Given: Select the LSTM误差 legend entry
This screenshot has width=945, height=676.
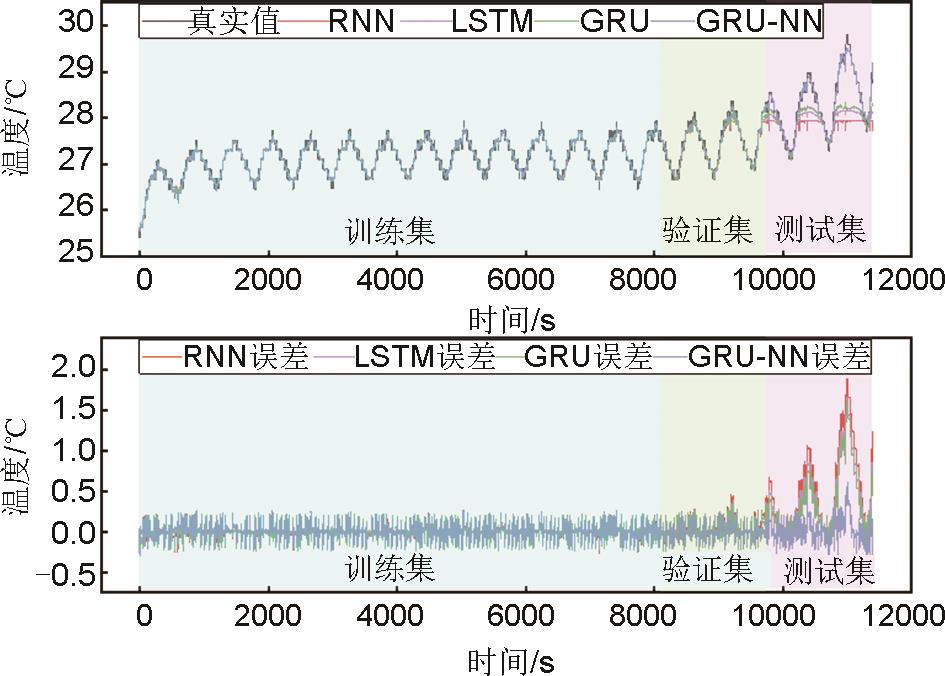Looking at the screenshot, I should click(424, 357).
